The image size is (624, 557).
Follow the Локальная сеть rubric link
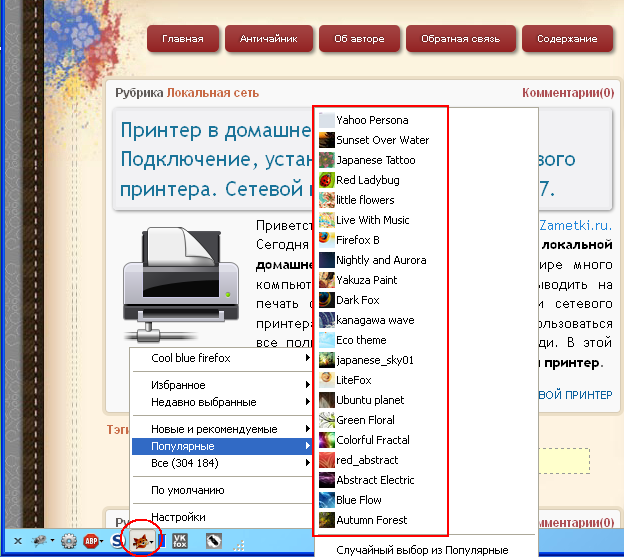click(x=213, y=93)
